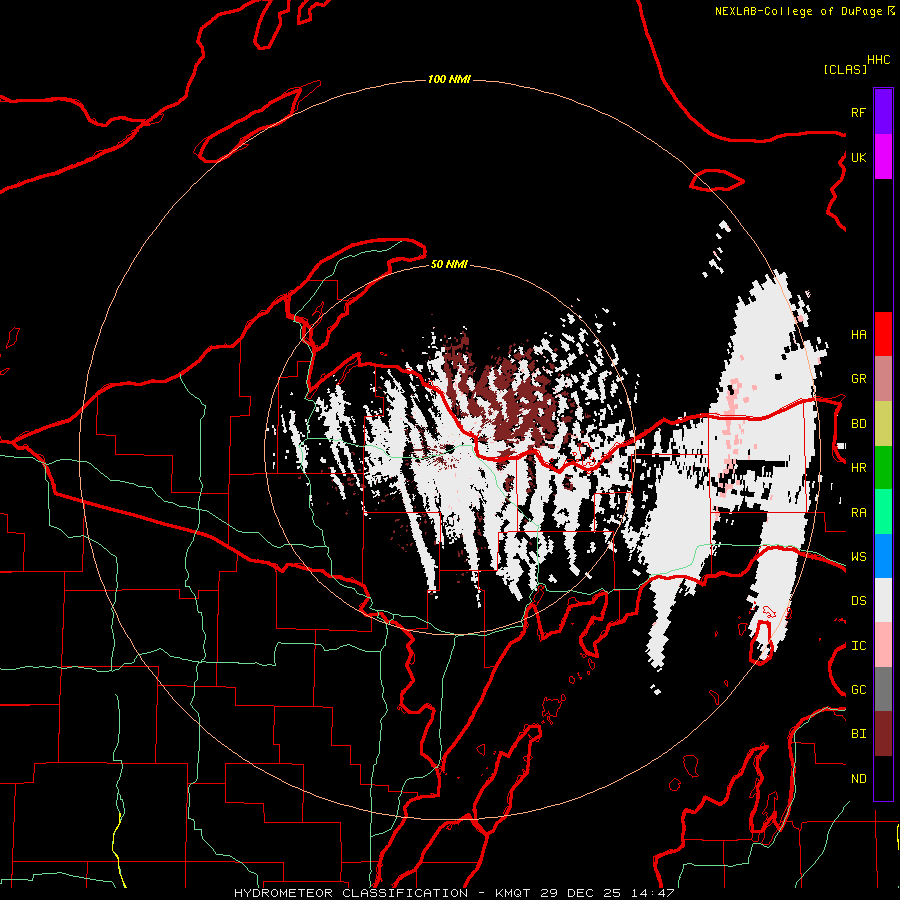900x900 pixels.
Task: Click the HA legend label
Action: [858, 335]
